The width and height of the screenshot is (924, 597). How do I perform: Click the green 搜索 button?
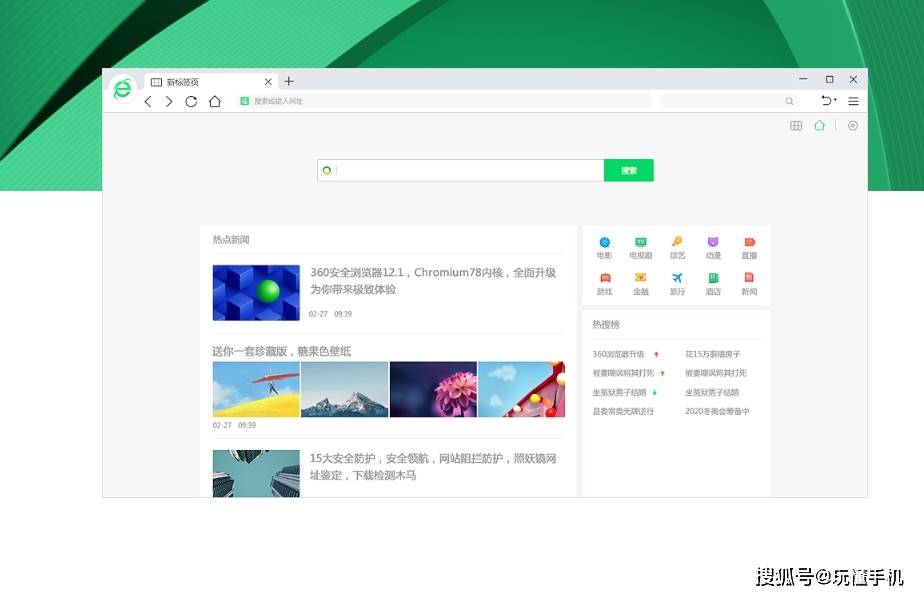coord(629,170)
